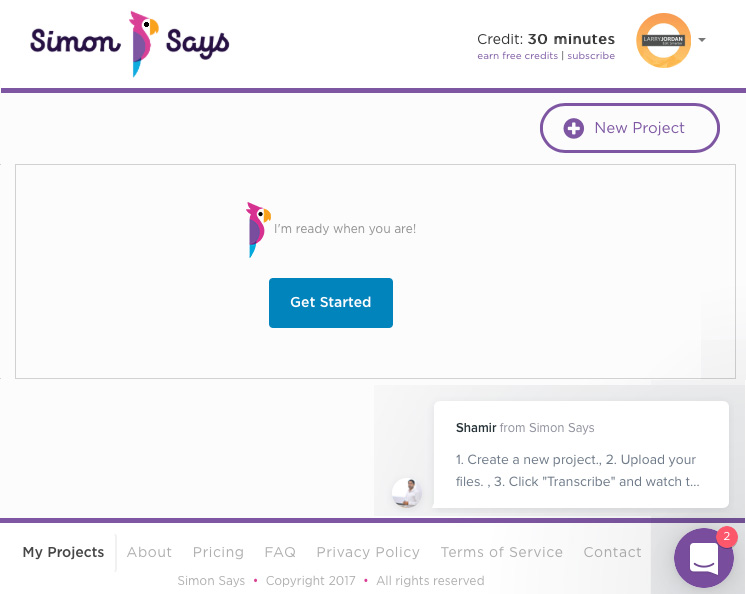This screenshot has width=746, height=594.
Task: Go to the Pricing page
Action: tap(218, 552)
